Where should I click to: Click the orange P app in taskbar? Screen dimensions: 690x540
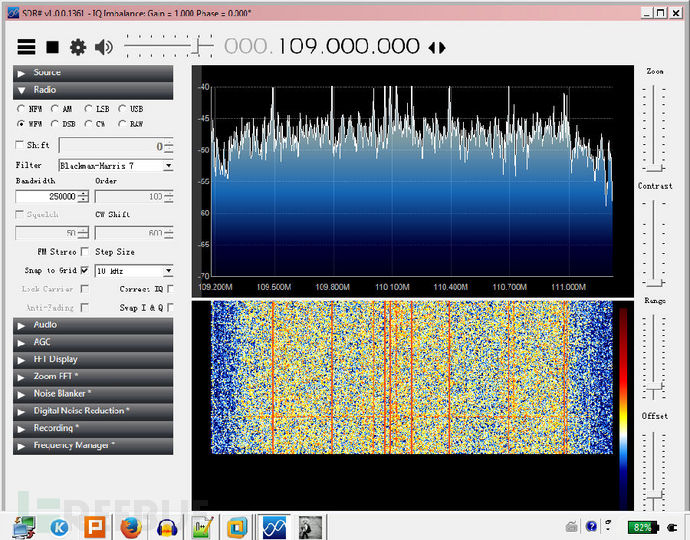pos(95,526)
